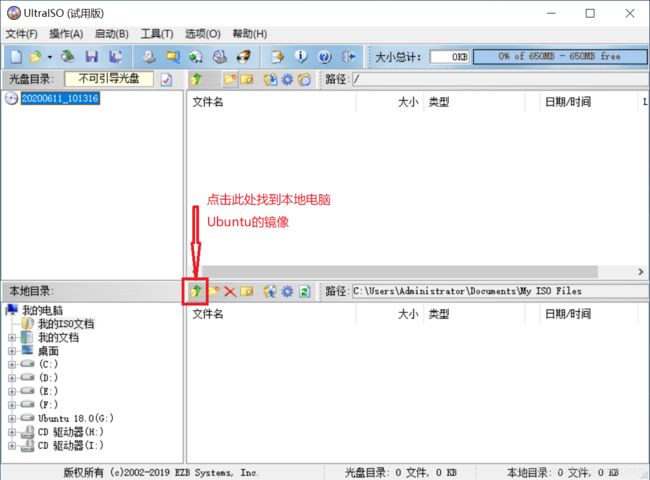The height and width of the screenshot is (480, 650).
Task: Go up one level in disc directory toolbar
Action: [x=196, y=79]
